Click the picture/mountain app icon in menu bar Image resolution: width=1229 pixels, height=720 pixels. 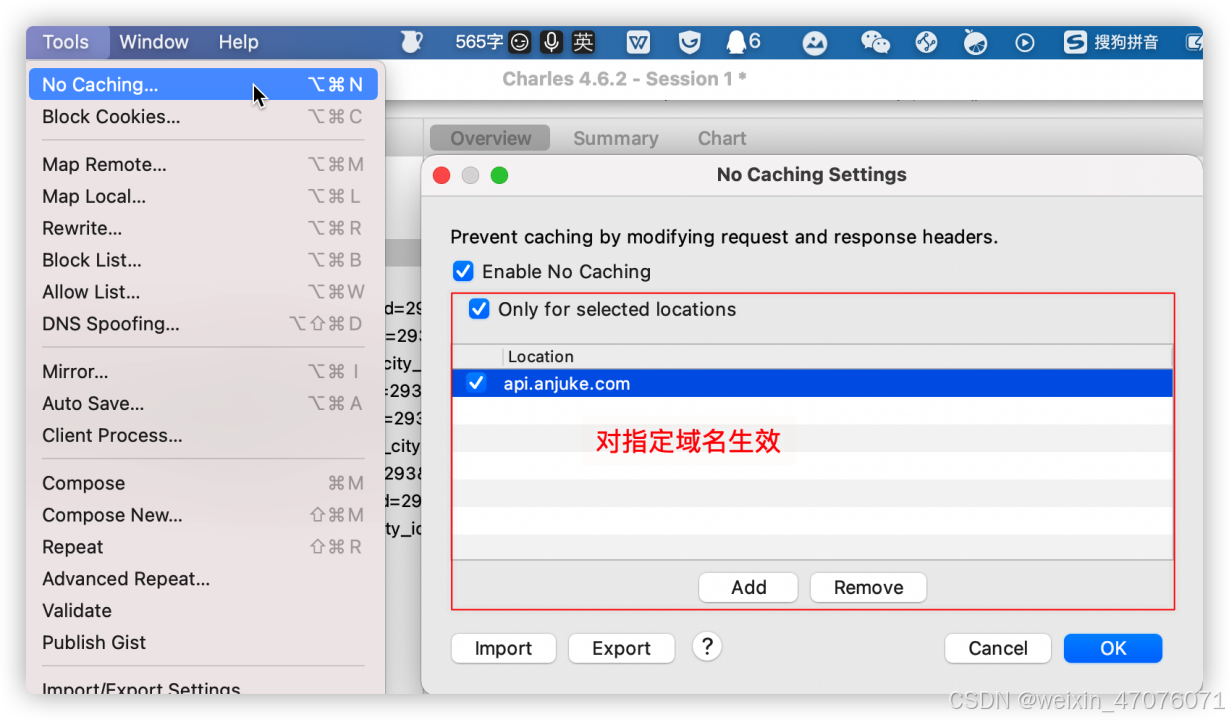pos(816,42)
